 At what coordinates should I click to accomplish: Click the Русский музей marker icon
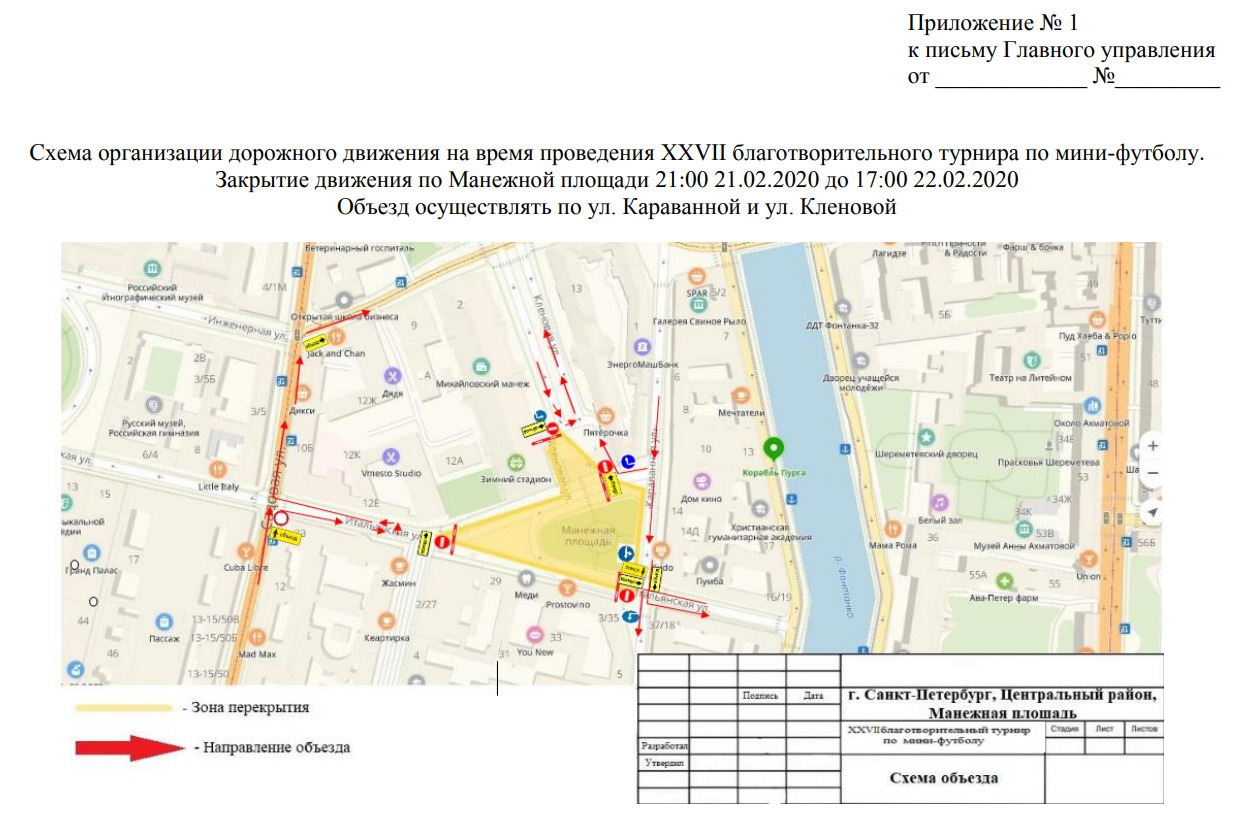tap(153, 406)
